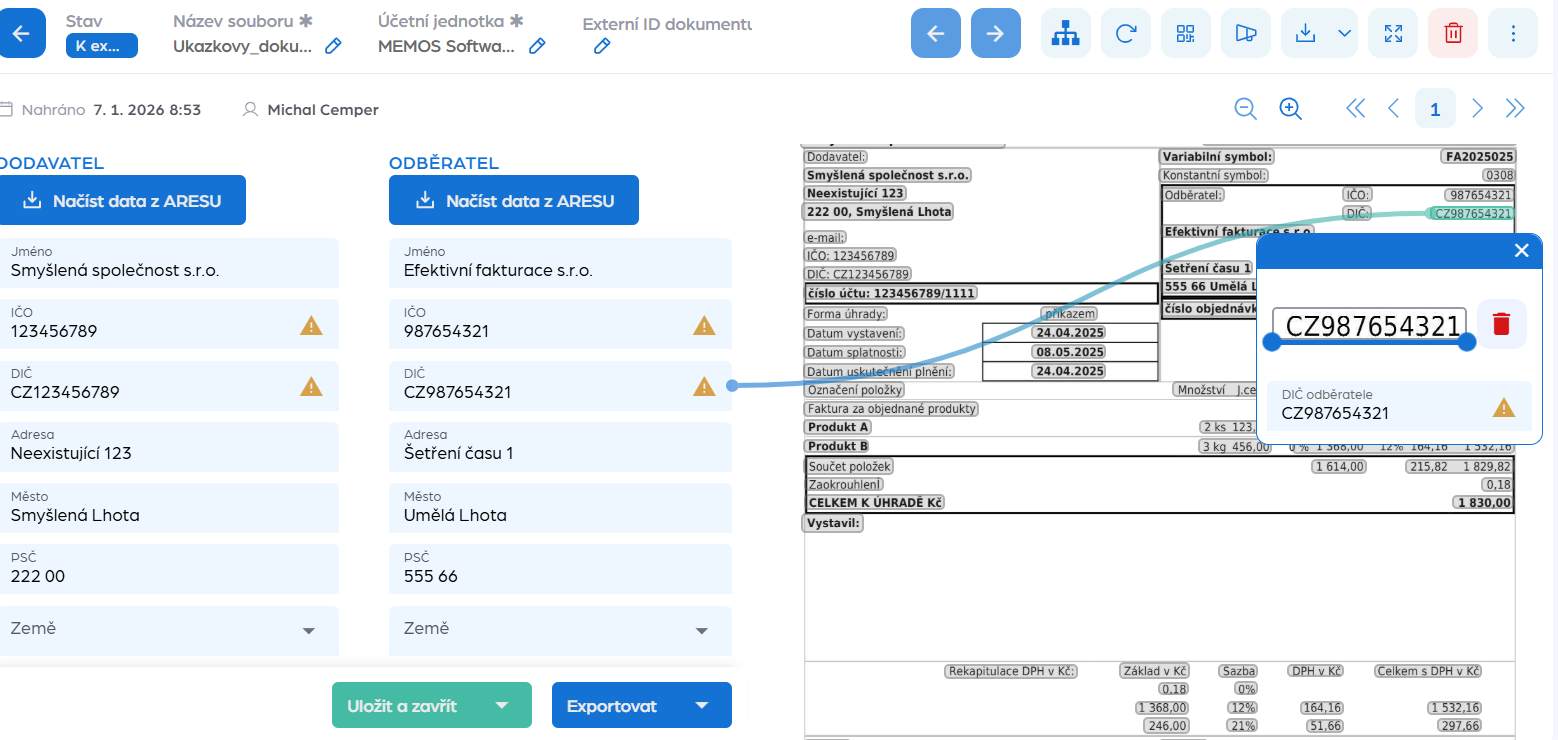Click the customer IČO warning triangle

tap(704, 324)
